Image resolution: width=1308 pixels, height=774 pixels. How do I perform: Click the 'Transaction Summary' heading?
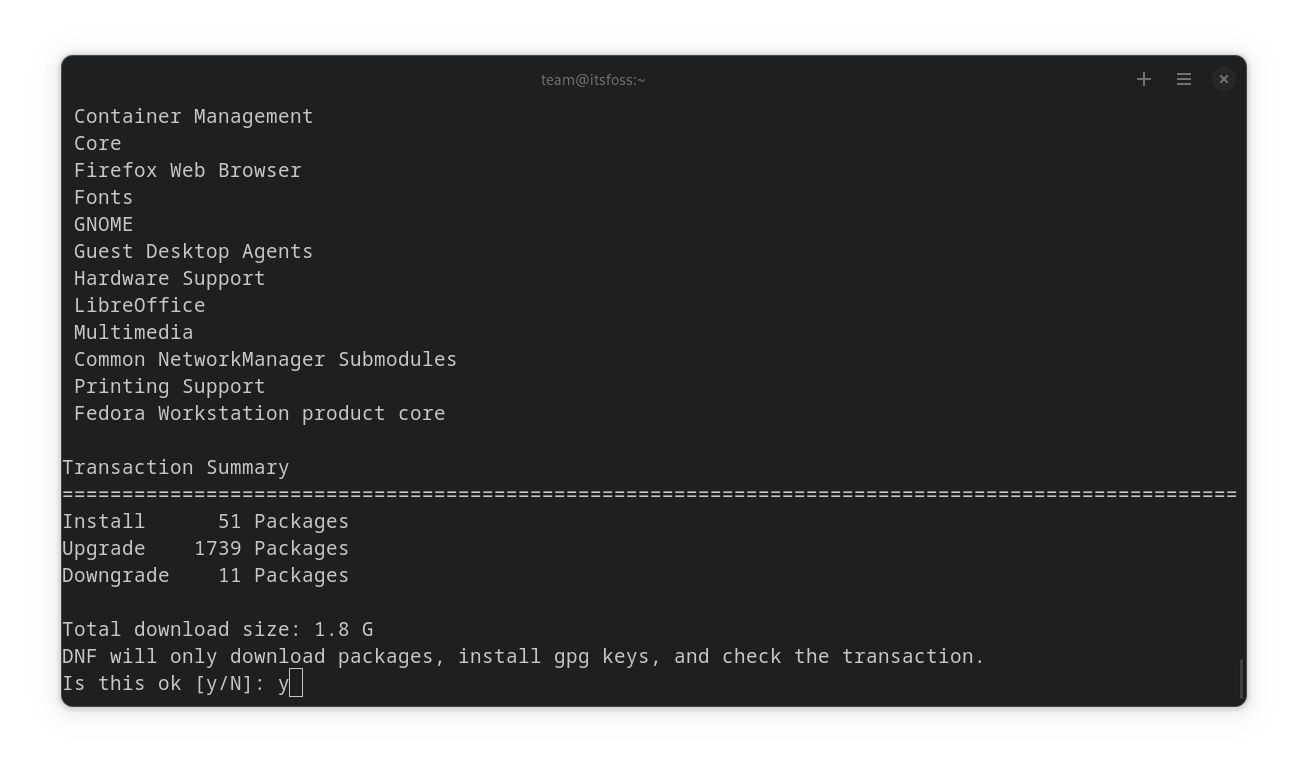[x=175, y=468]
